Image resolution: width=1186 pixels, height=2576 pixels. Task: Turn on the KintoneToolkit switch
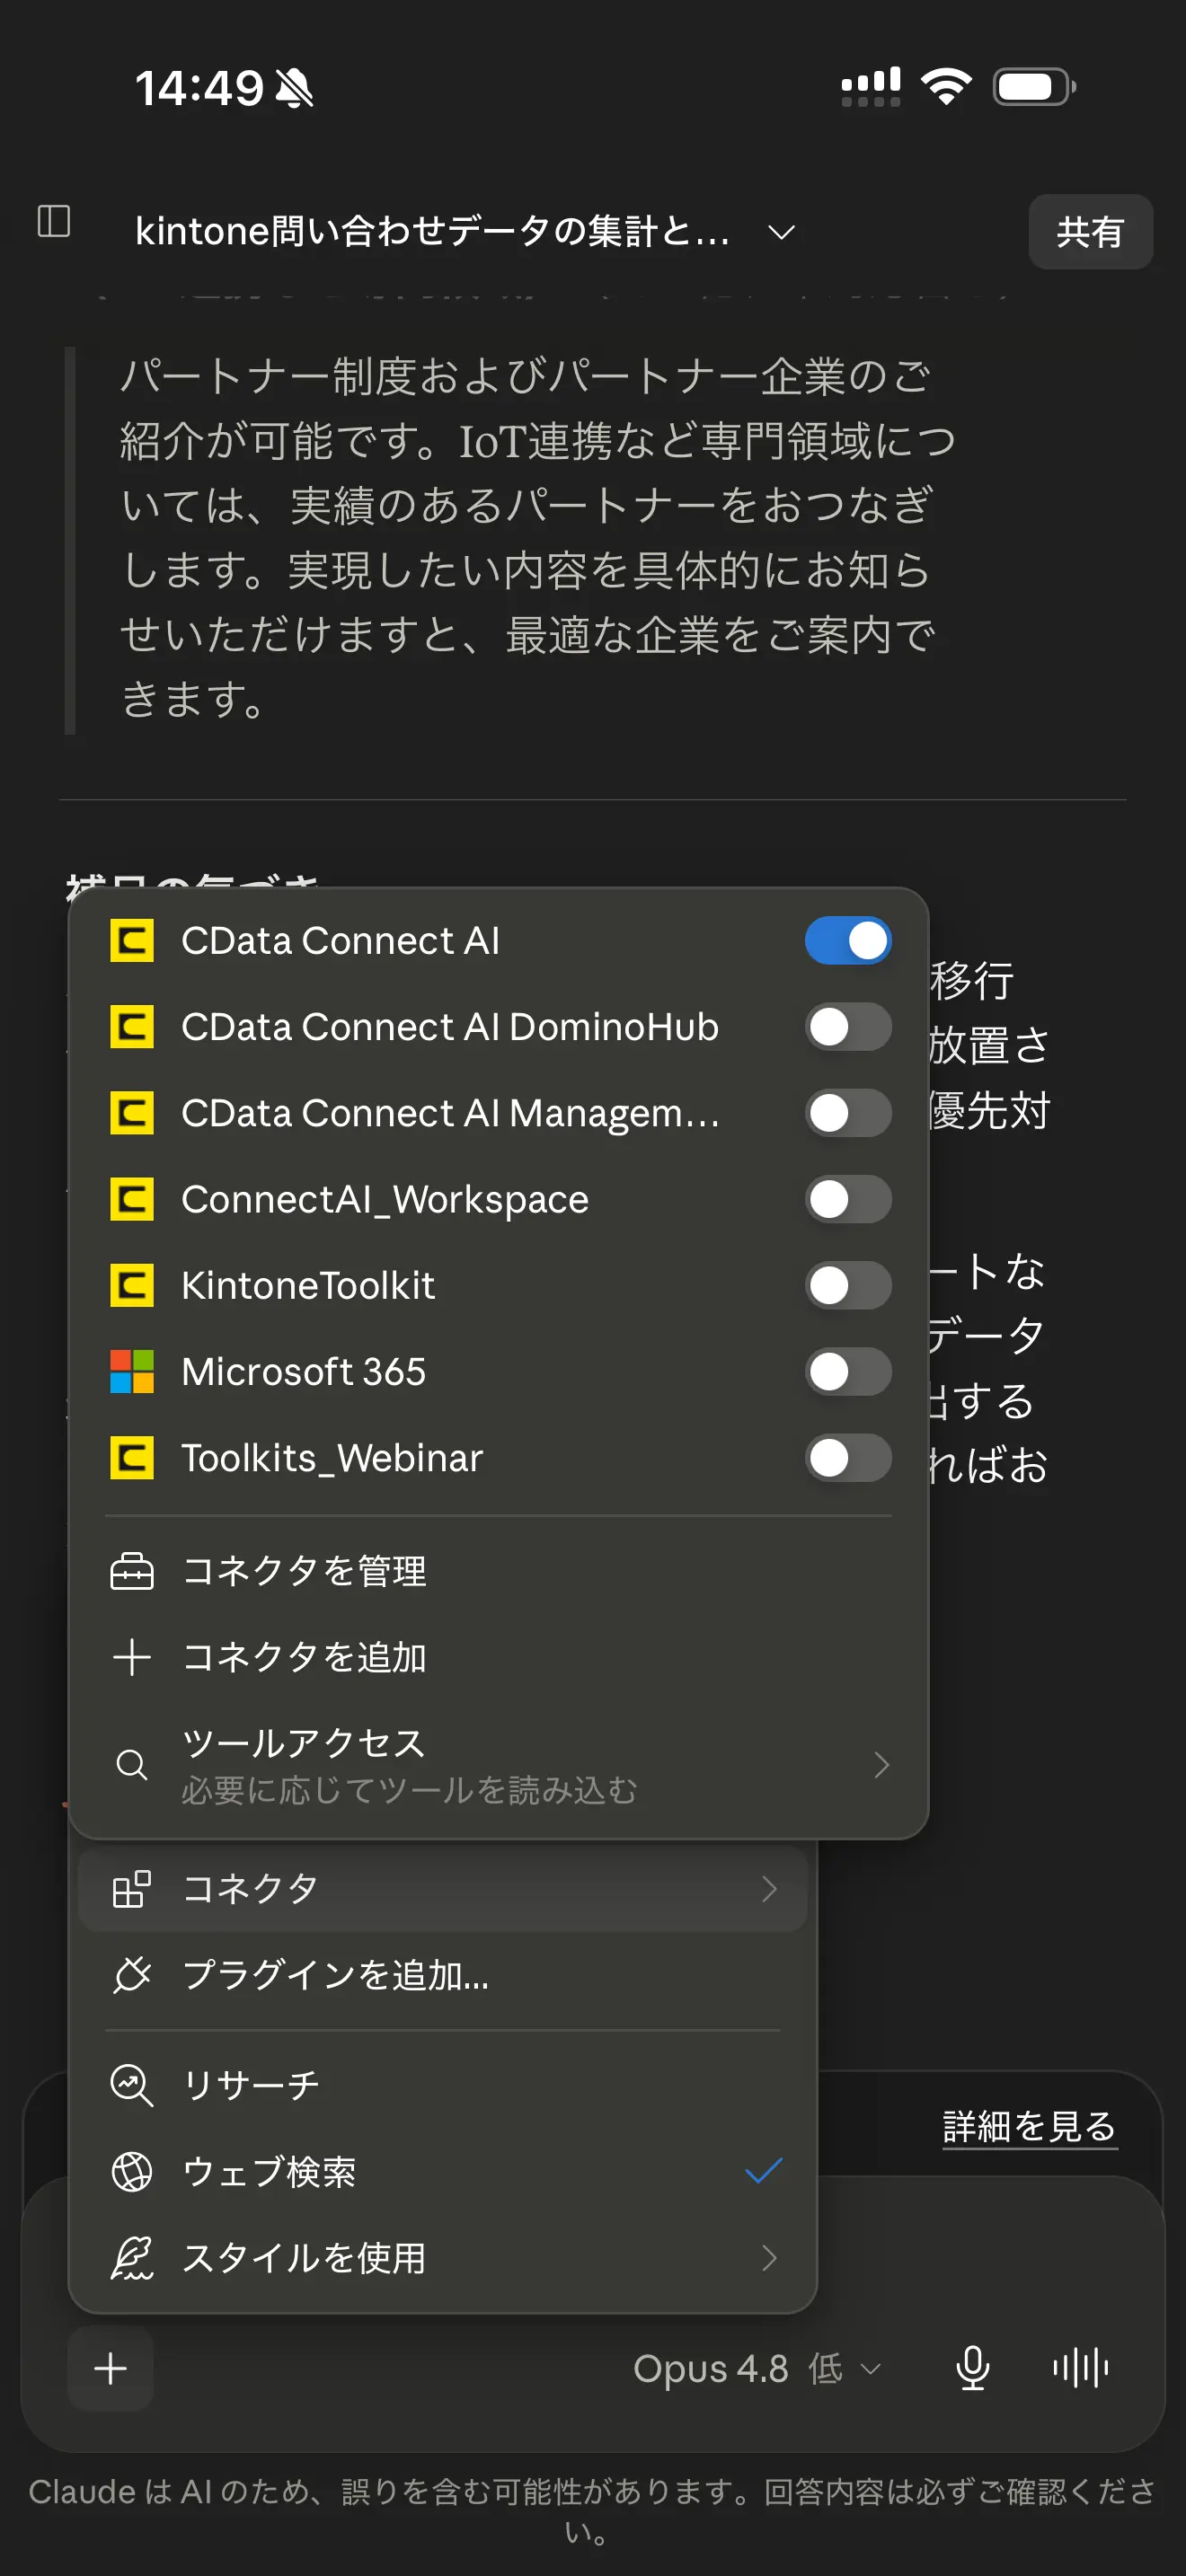click(848, 1285)
